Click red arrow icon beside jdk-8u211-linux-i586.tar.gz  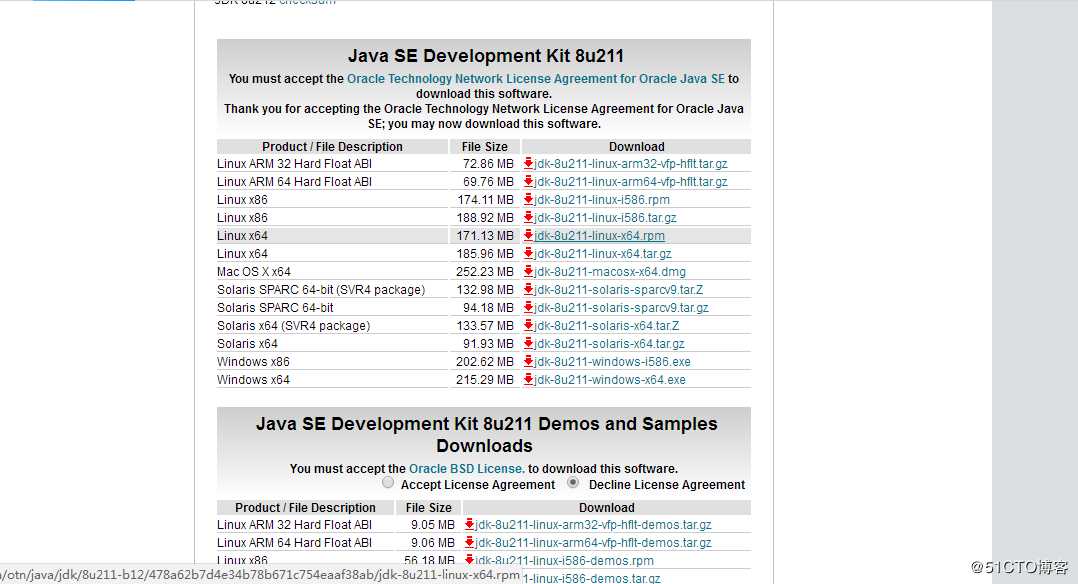pyautogui.click(x=528, y=217)
